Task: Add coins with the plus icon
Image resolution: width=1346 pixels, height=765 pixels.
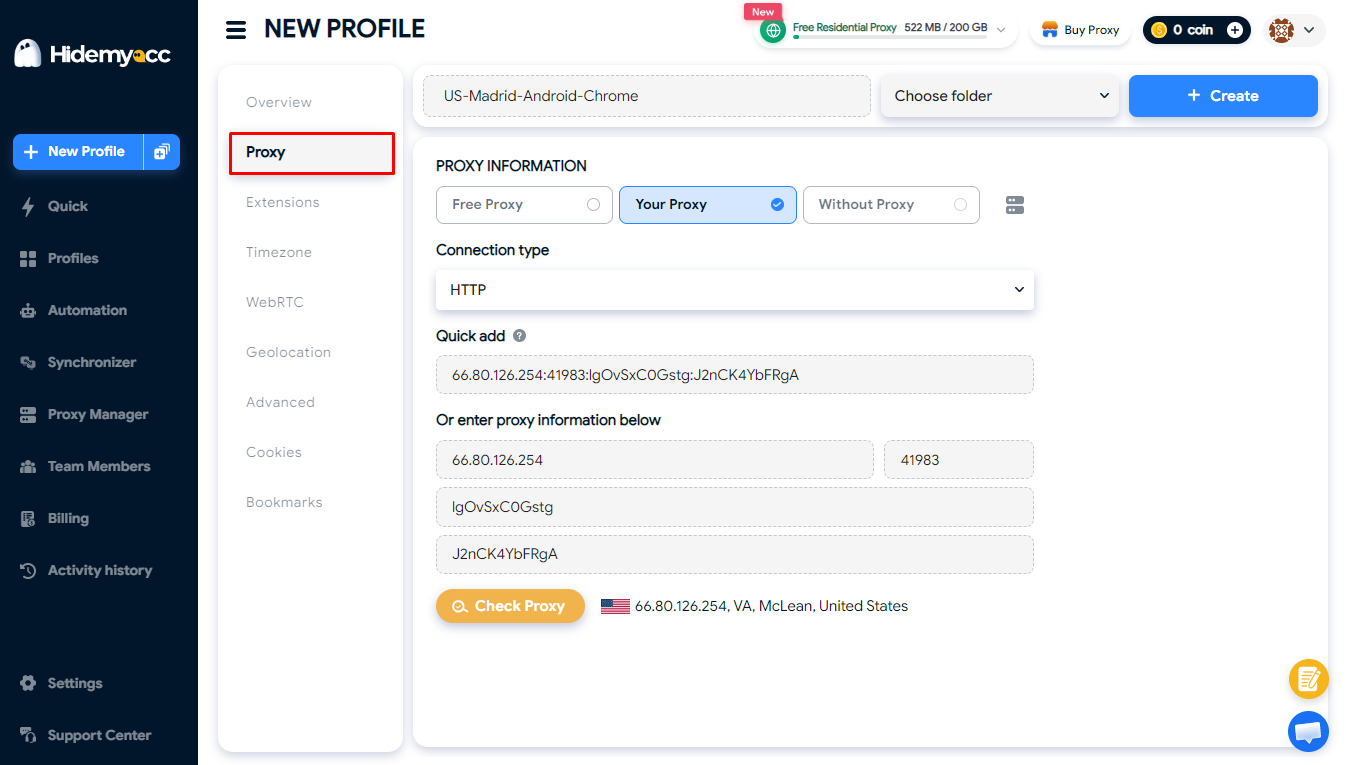Action: (x=1236, y=30)
